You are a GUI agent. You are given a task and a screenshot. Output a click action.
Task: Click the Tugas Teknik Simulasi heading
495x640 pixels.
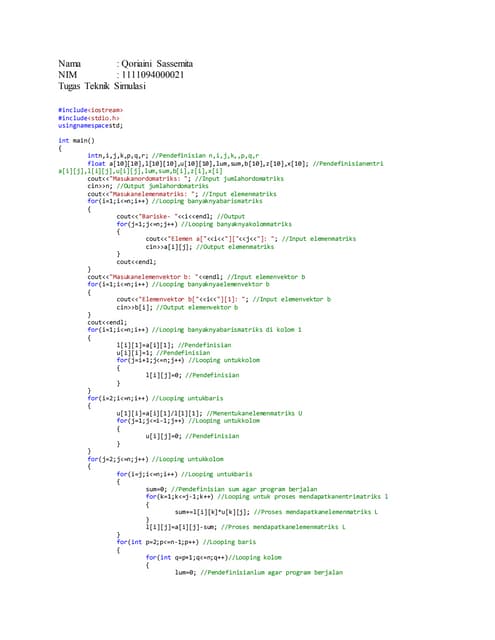[102, 86]
